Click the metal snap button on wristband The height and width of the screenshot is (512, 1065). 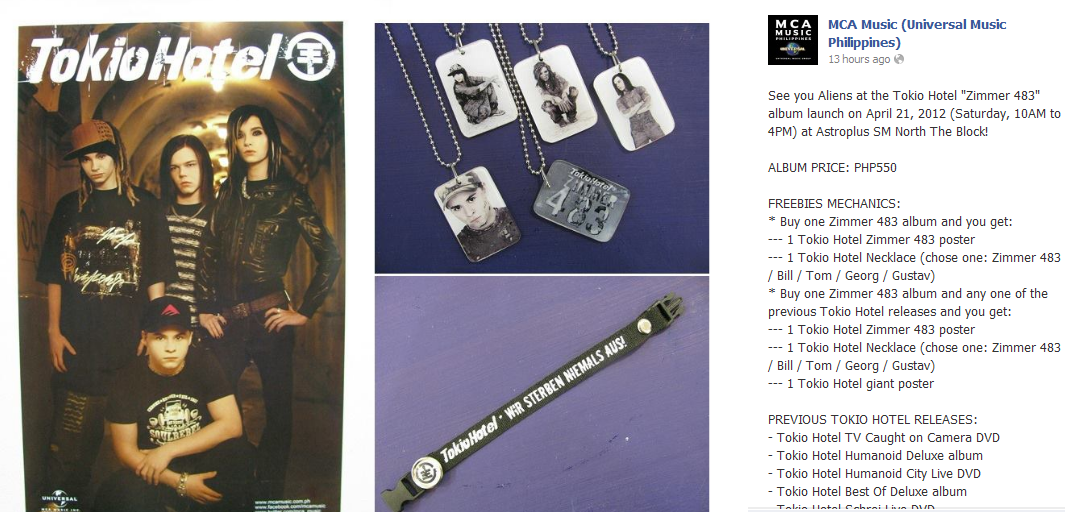[643, 327]
